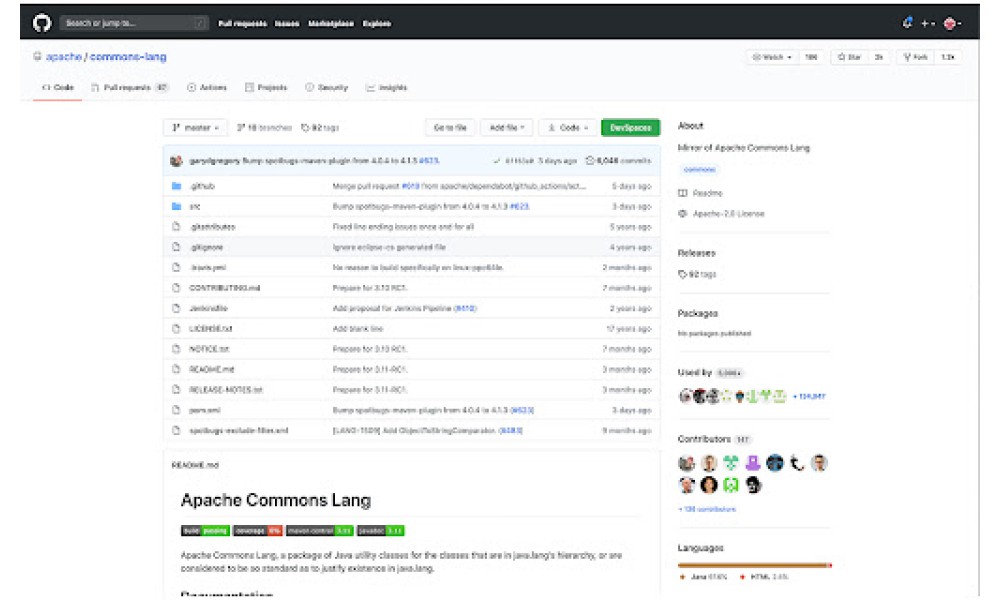The image size is (1000, 600).
Task: Open the notifications bell
Action: (x=908, y=23)
